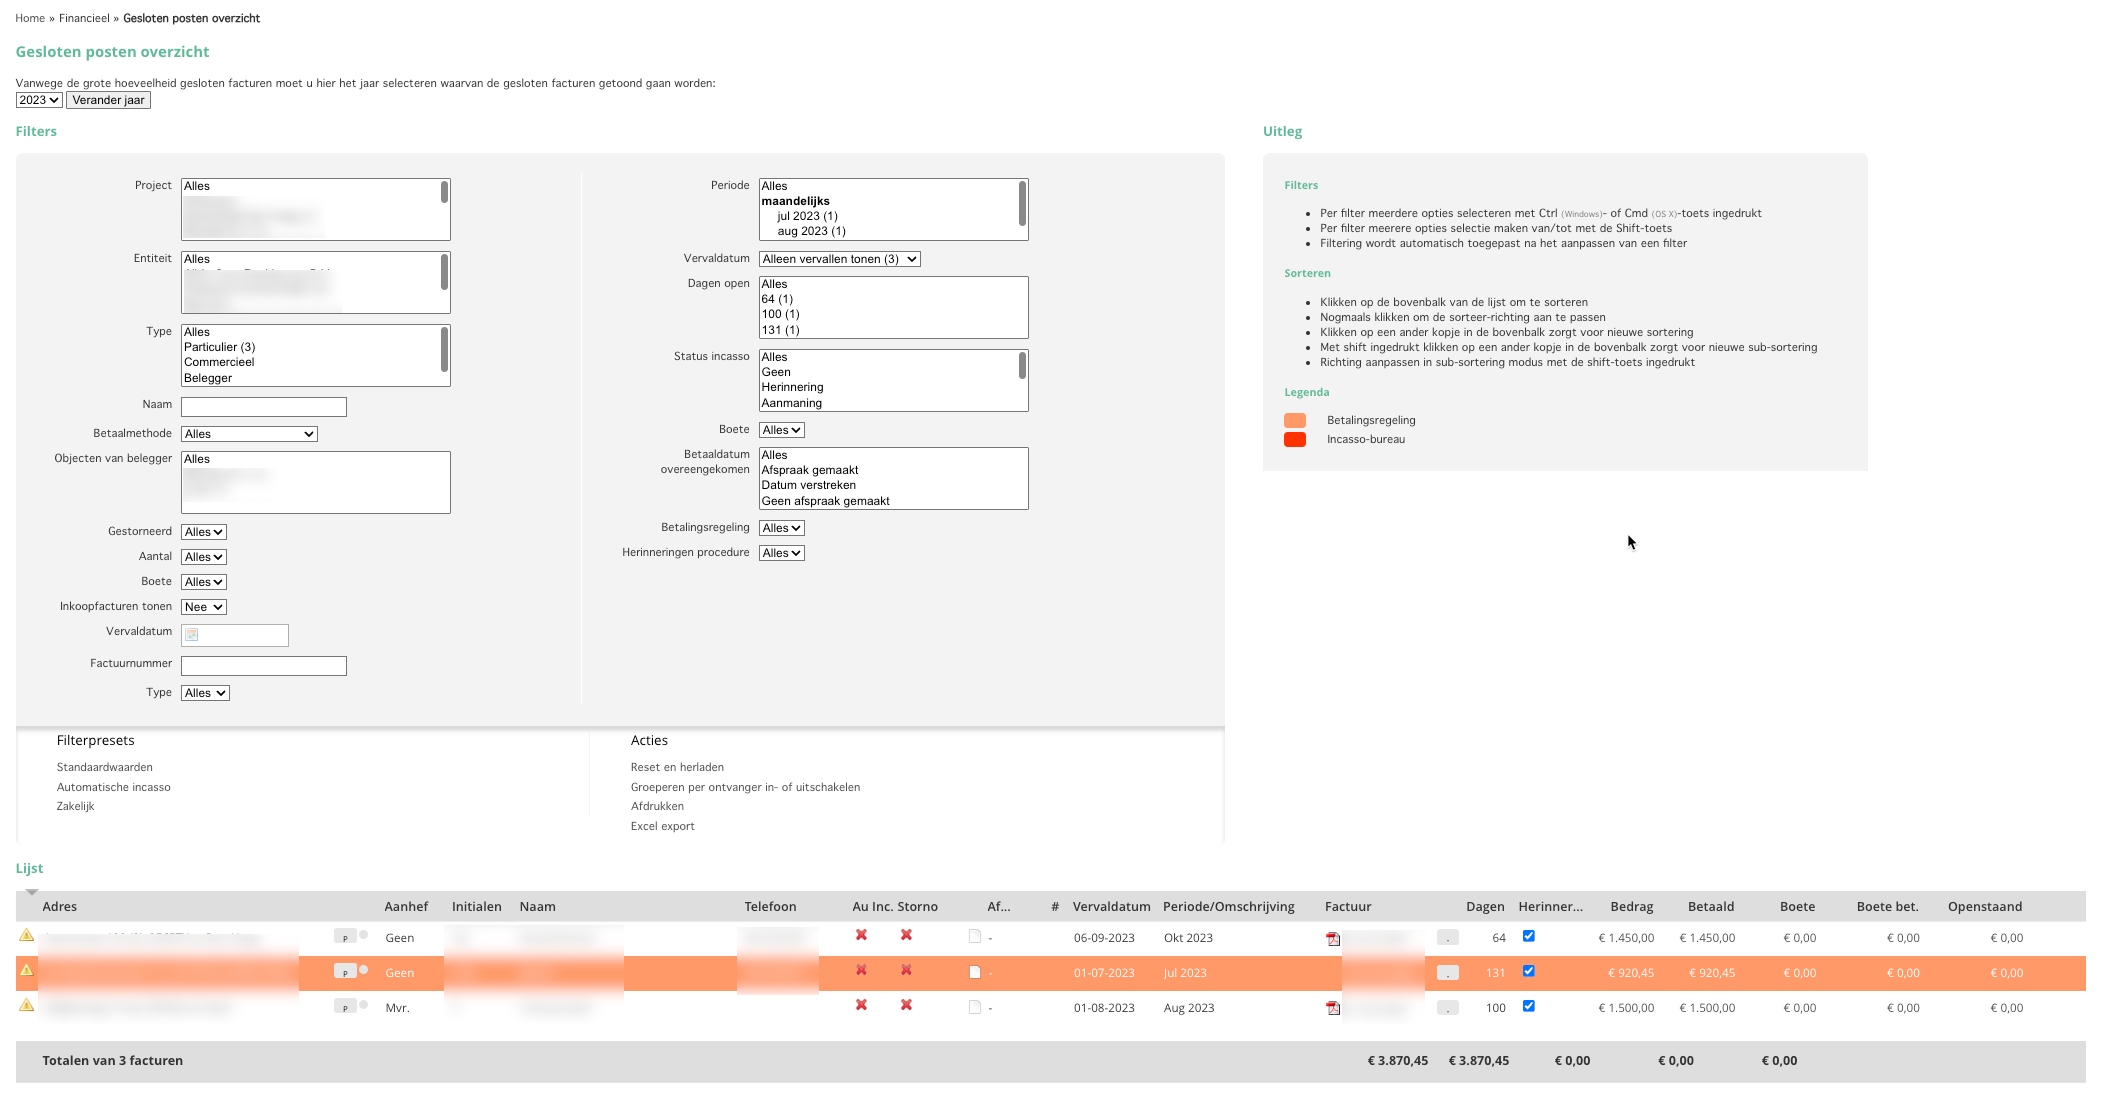Open calendar icon in Vervaldatum field
Image resolution: width=2107 pixels, height=1106 pixels.
coord(192,635)
